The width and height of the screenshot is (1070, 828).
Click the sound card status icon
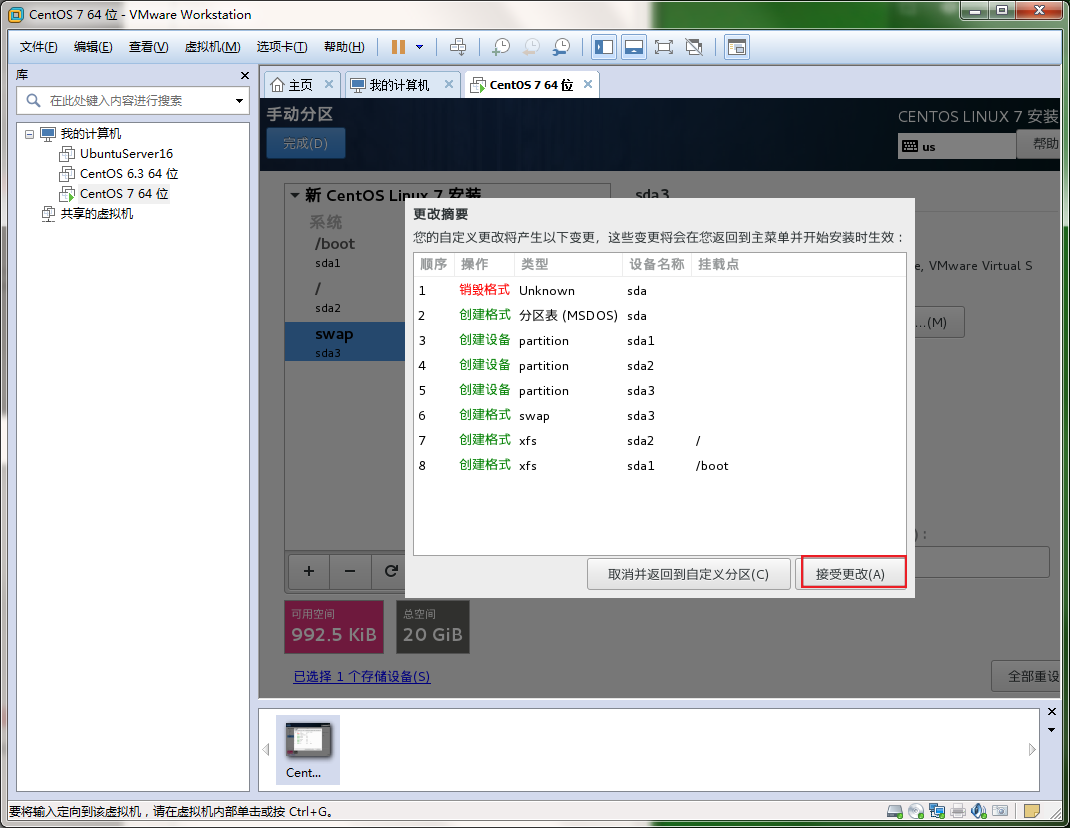click(979, 811)
